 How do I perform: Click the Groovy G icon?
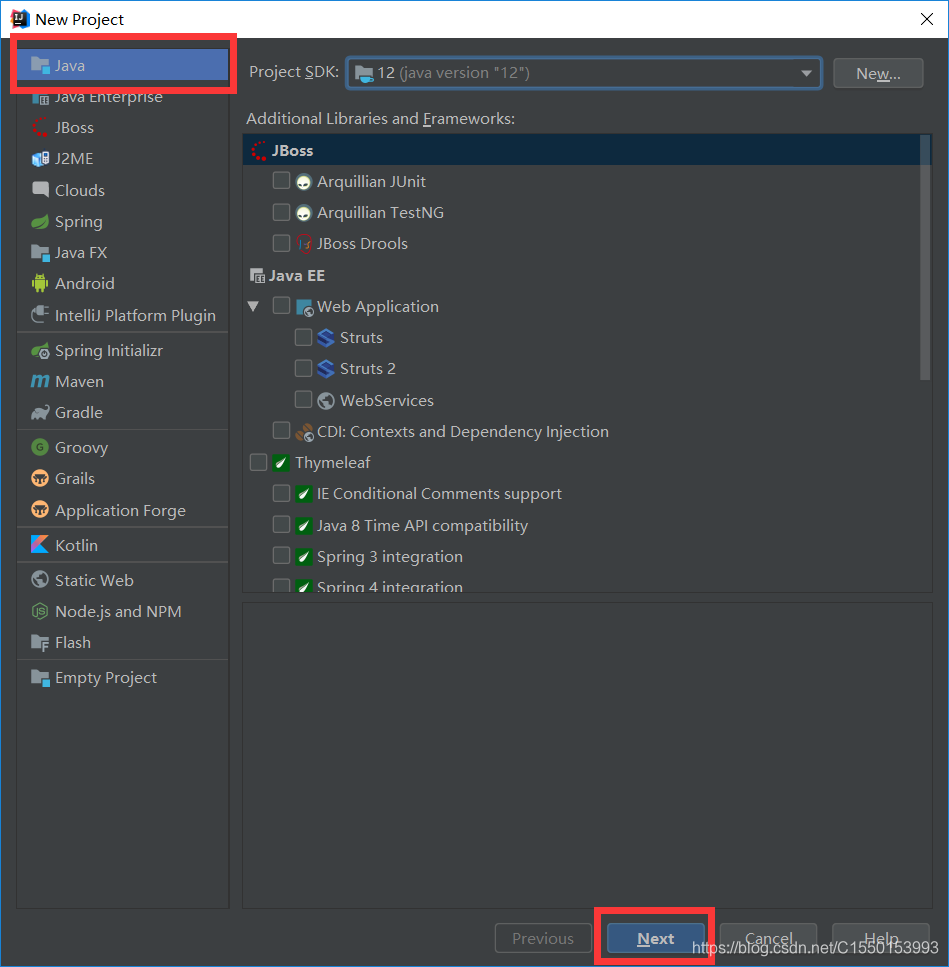point(40,447)
